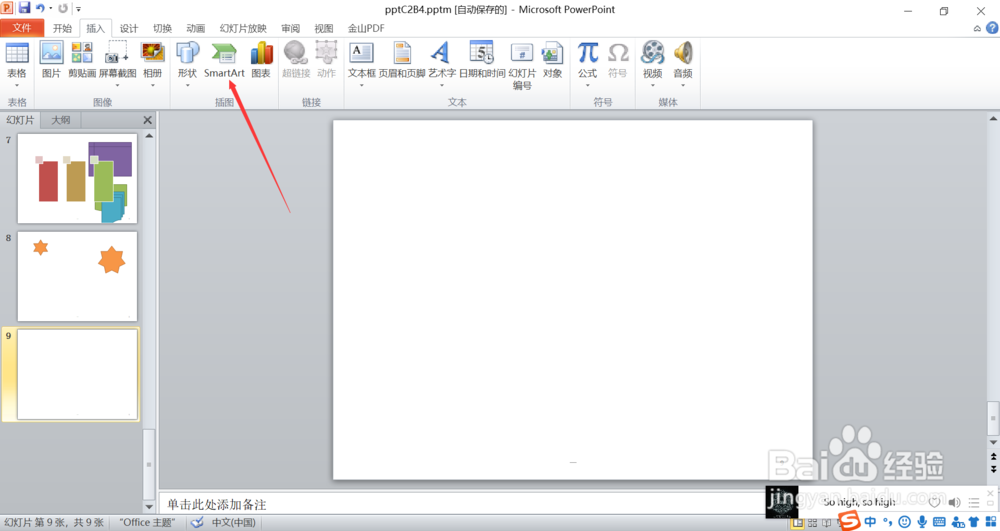
Task: Expand the 音频 dropdown arrow
Action: (683, 85)
